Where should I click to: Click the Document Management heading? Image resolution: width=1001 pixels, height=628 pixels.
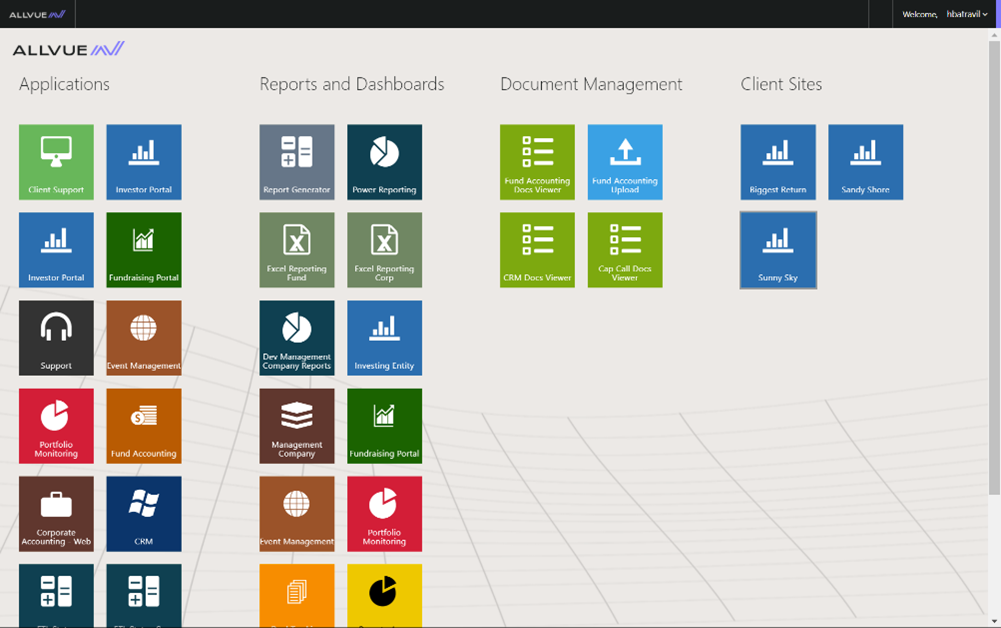click(x=591, y=84)
